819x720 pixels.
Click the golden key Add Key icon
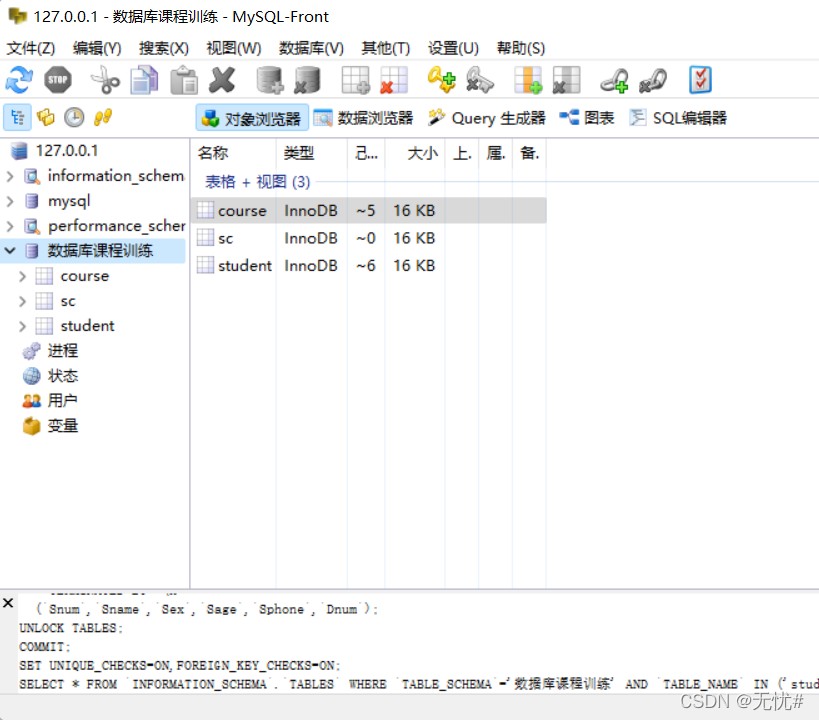(441, 80)
